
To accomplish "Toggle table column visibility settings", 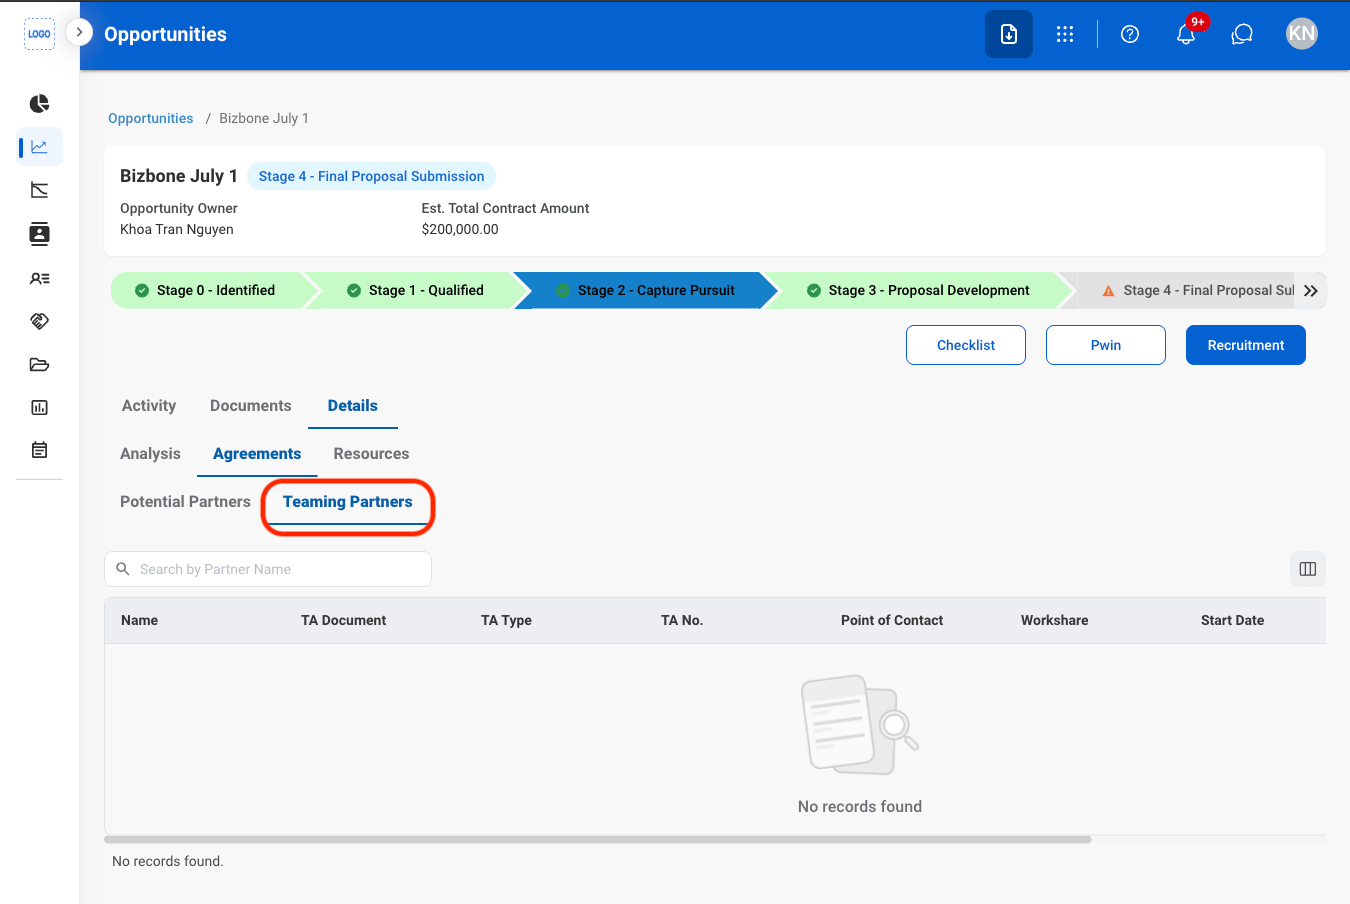I will 1307,569.
